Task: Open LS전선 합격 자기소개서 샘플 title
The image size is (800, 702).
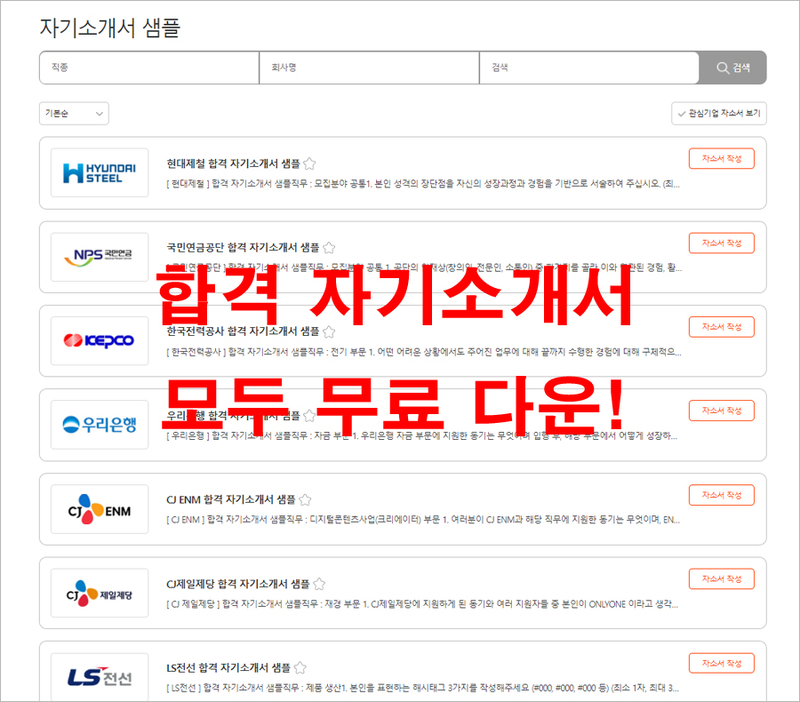Action: click(229, 668)
